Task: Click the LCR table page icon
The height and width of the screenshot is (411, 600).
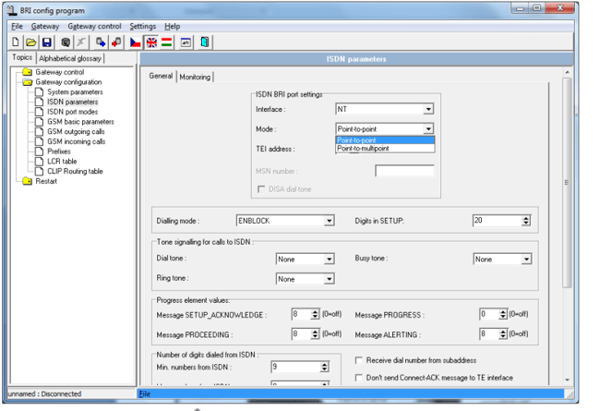Action: pos(39,161)
